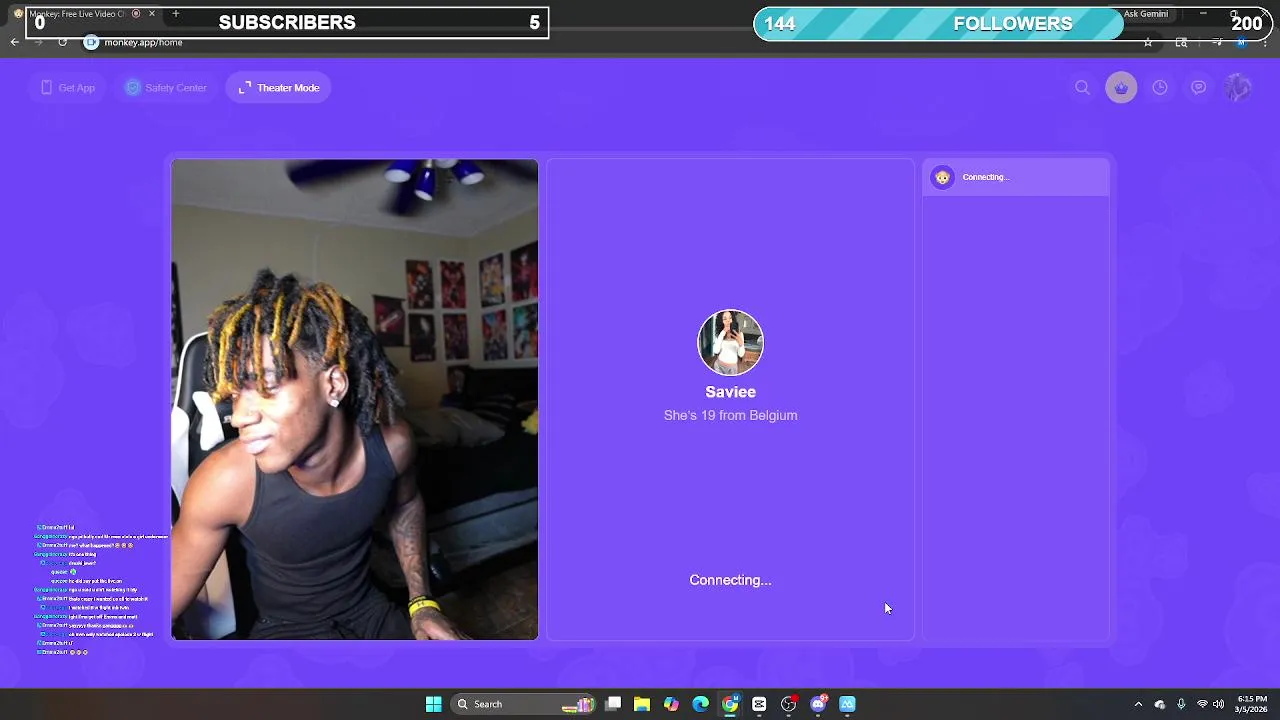Open Microsoft Edge from taskbar
The image size is (1280, 720).
pos(701,704)
